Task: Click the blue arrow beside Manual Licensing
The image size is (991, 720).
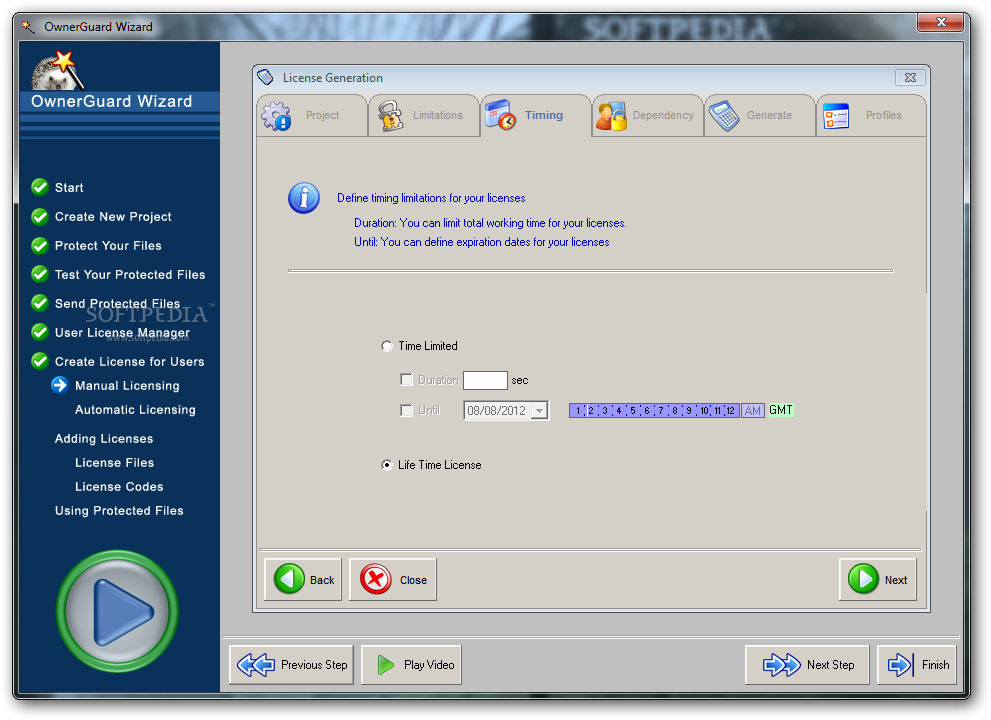Action: click(59, 385)
